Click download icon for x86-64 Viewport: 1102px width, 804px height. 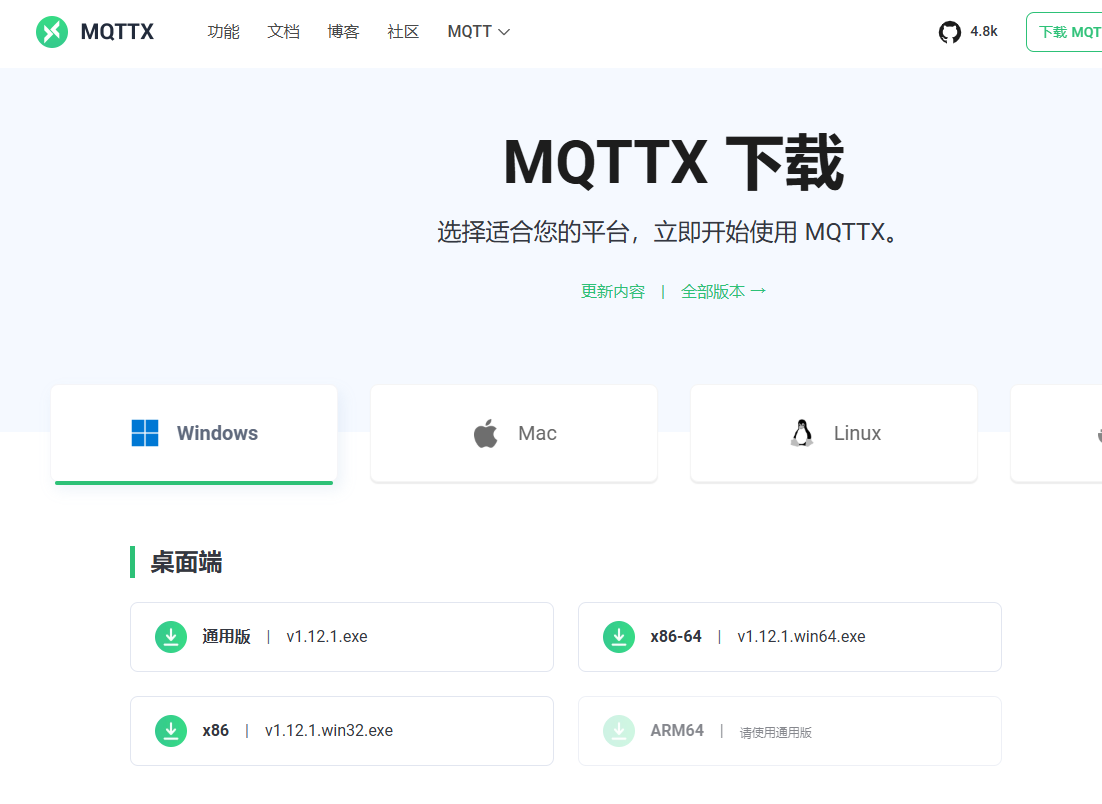tap(619, 637)
